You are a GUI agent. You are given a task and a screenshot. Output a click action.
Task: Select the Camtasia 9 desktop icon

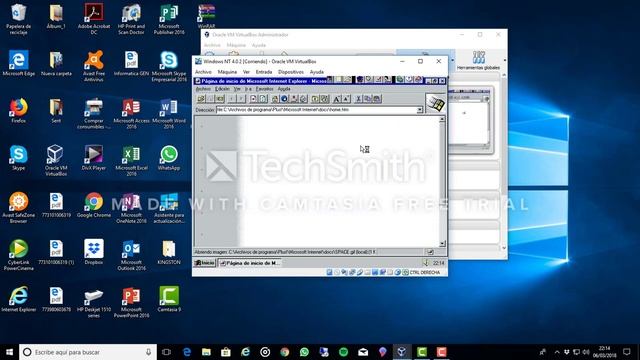[x=169, y=299]
